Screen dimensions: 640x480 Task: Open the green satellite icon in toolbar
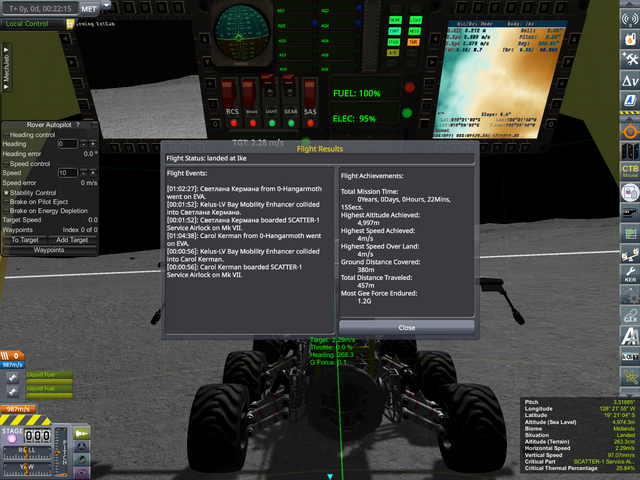coord(630,376)
